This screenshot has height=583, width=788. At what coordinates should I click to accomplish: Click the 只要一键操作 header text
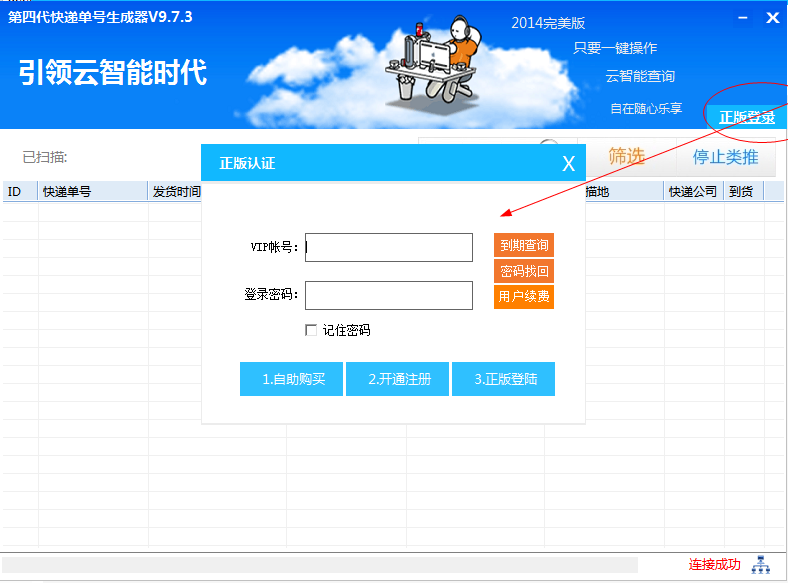[x=615, y=48]
